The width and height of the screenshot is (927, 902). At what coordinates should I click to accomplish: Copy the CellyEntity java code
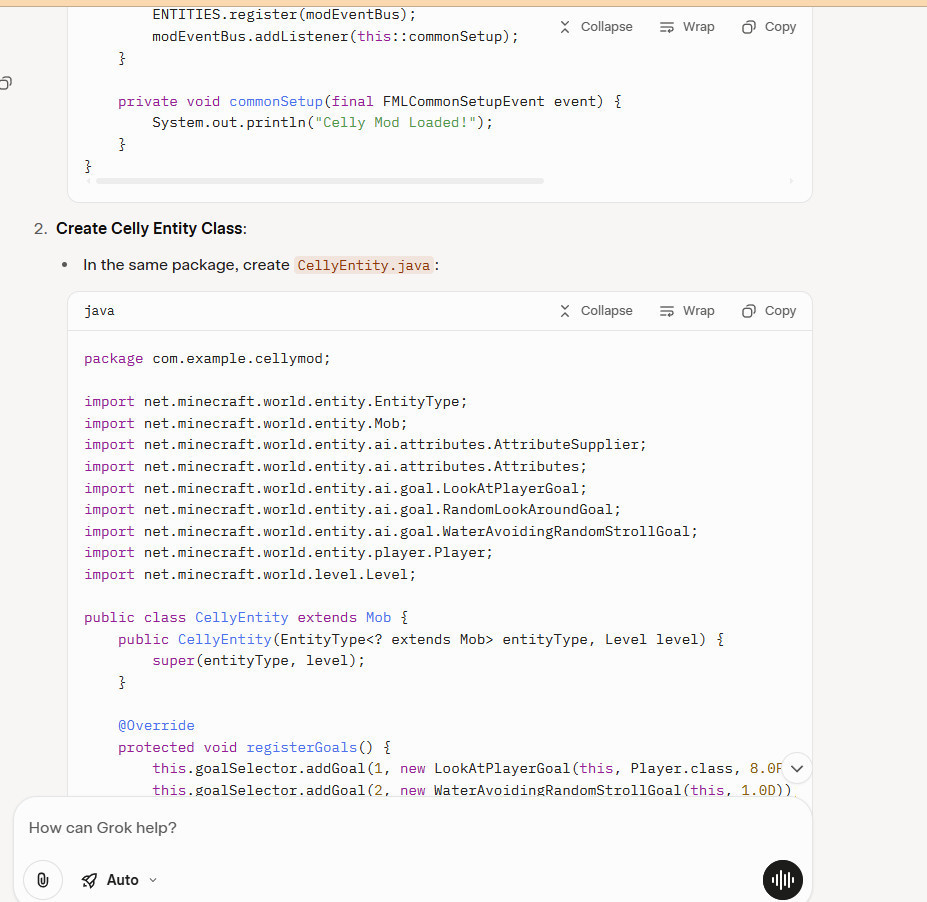click(769, 311)
